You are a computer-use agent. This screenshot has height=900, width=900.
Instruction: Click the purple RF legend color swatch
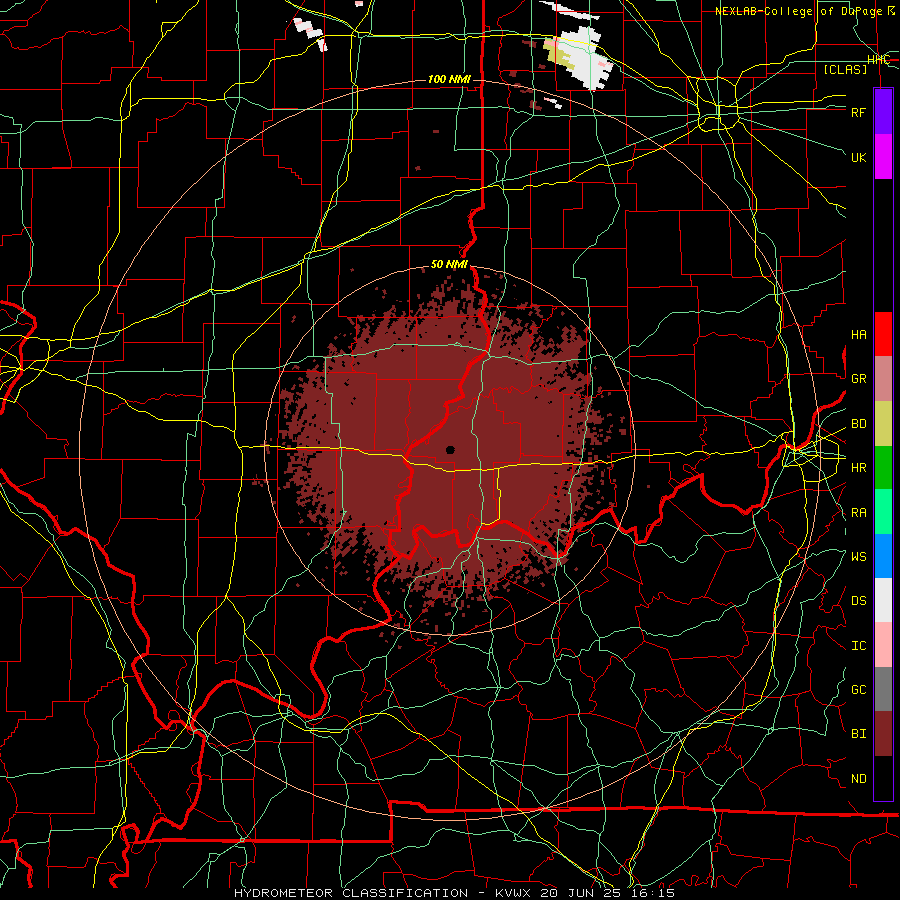883,112
